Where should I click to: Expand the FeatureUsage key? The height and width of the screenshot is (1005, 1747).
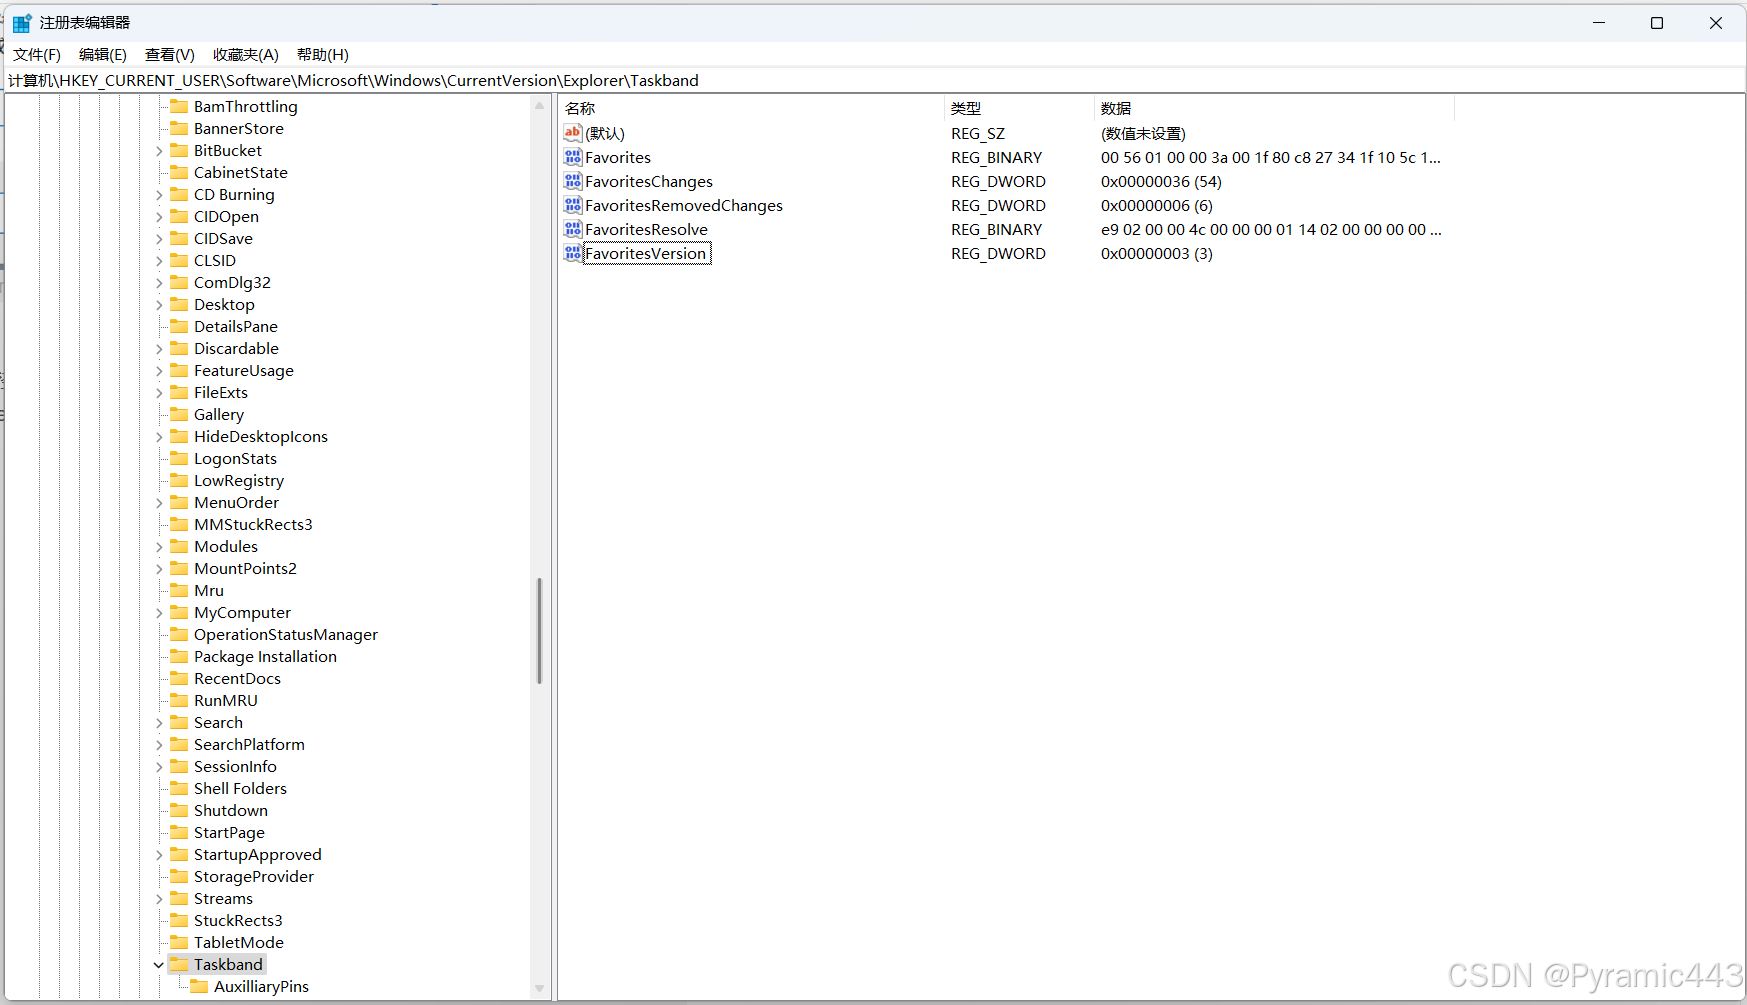159,371
